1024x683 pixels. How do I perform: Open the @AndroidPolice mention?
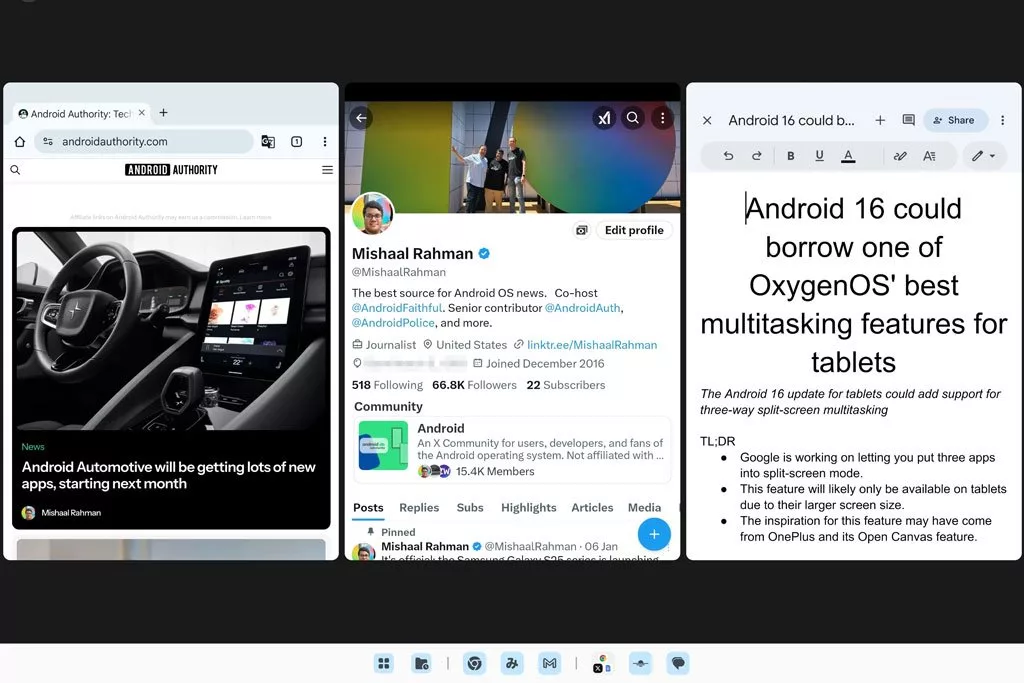[393, 323]
